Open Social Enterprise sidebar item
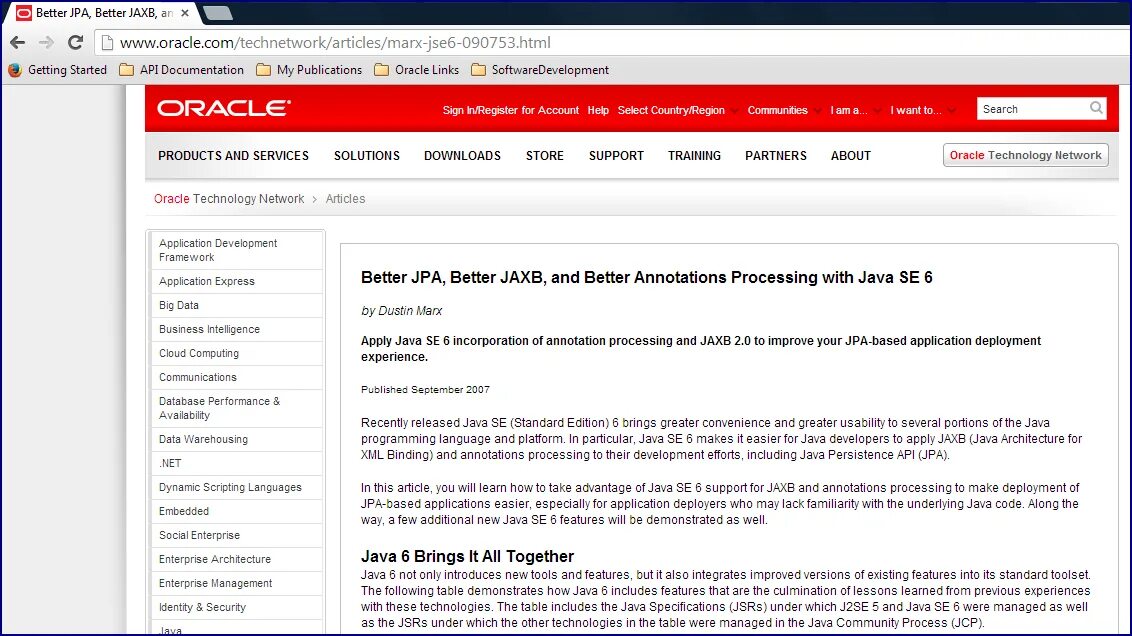The height and width of the screenshot is (636, 1132). click(x=237, y=535)
